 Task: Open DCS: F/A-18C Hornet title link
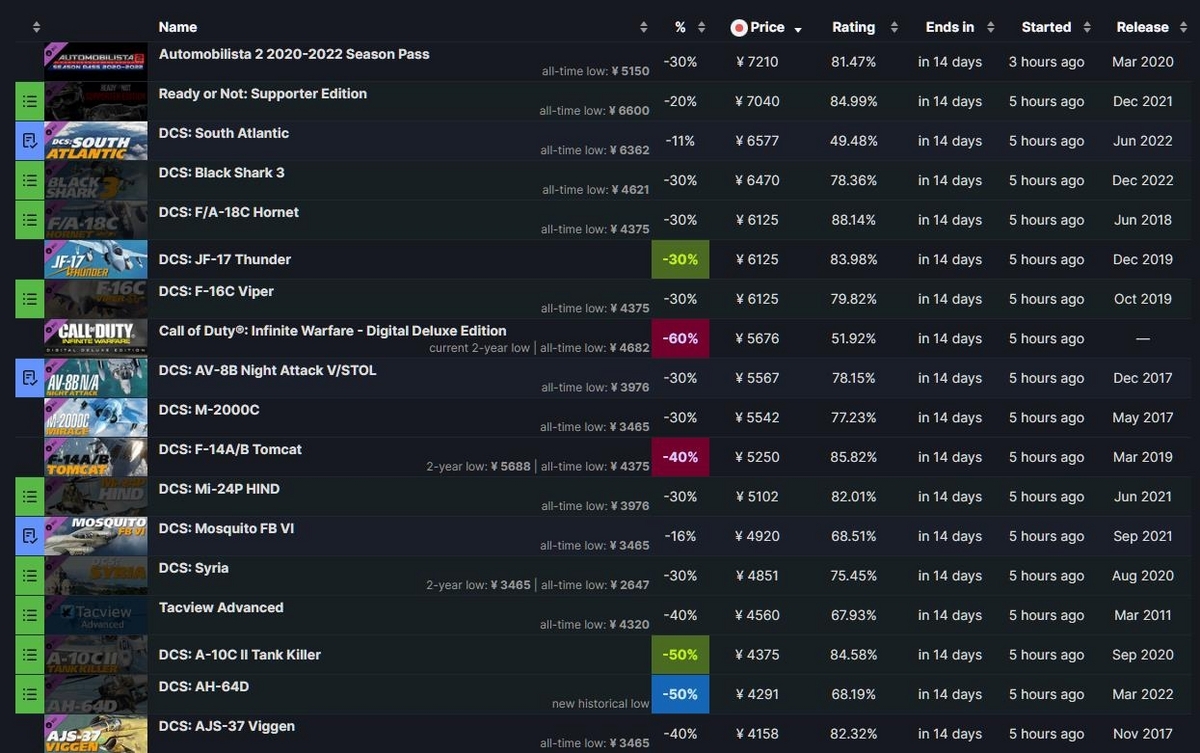(229, 212)
